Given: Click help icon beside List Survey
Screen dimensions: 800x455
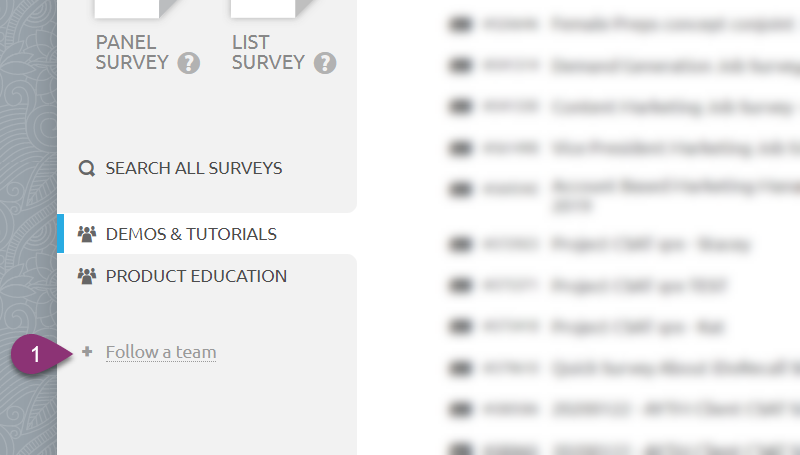Looking at the screenshot, I should coord(325,63).
